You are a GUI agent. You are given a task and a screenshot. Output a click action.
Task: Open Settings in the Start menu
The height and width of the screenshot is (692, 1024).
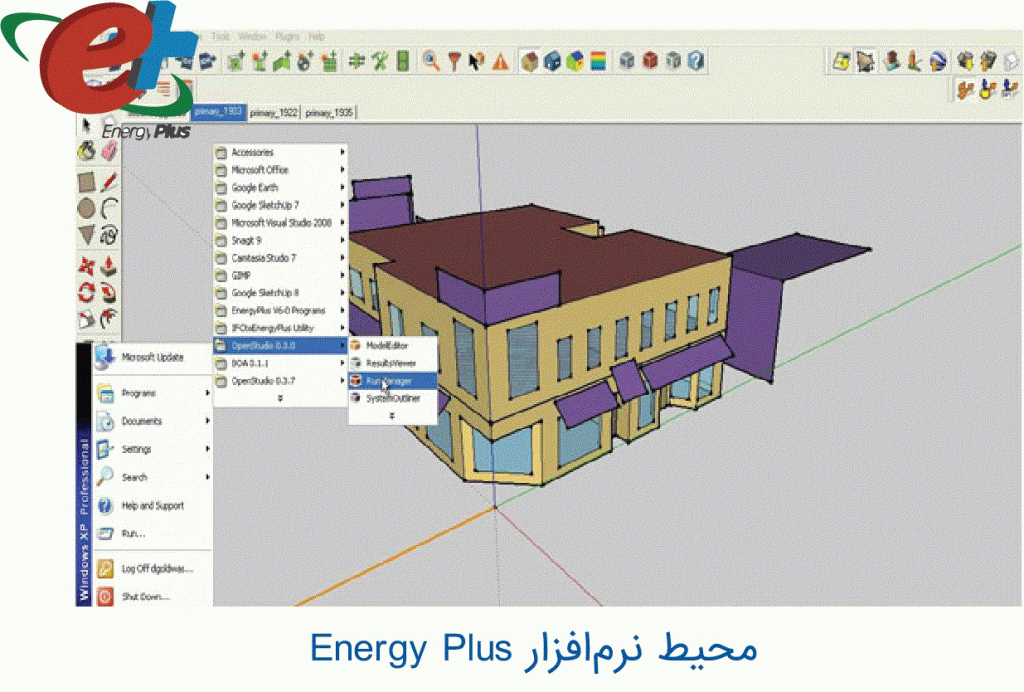[x=153, y=449]
